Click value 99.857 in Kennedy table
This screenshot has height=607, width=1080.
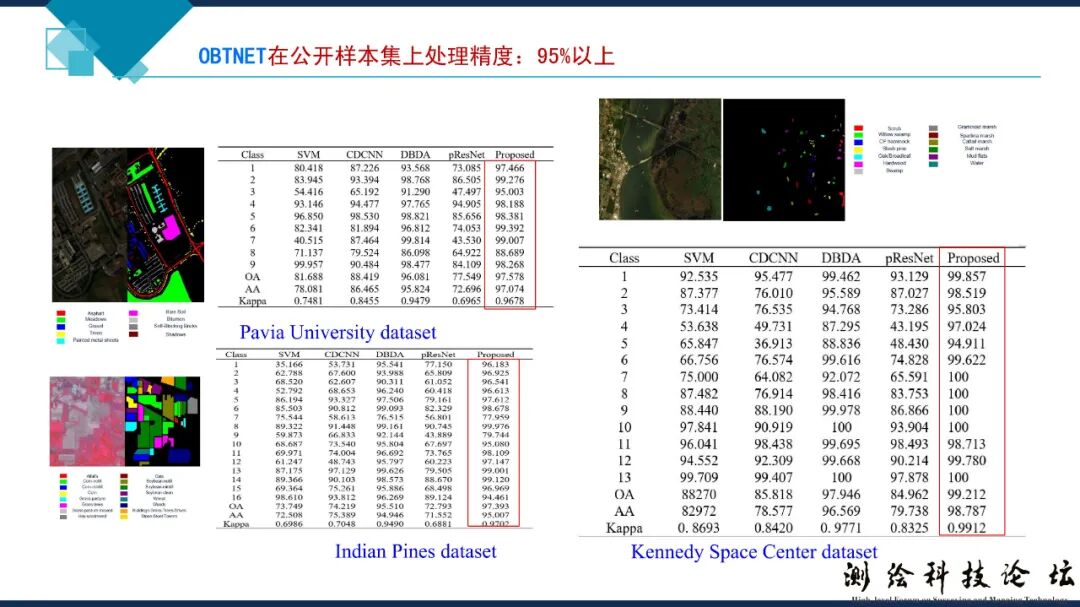coord(966,276)
